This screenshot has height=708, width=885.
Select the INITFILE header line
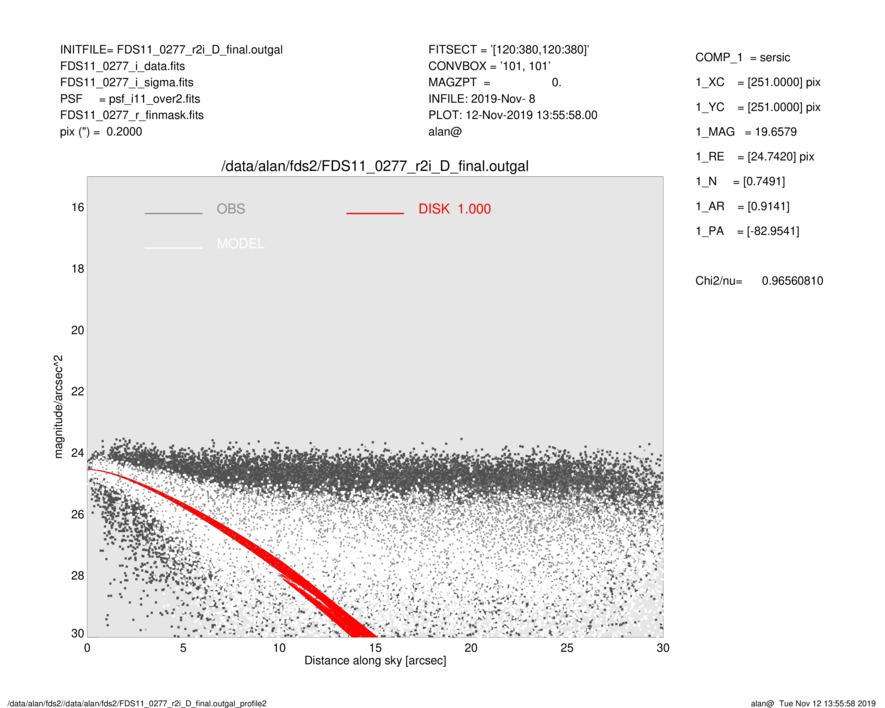[171, 49]
